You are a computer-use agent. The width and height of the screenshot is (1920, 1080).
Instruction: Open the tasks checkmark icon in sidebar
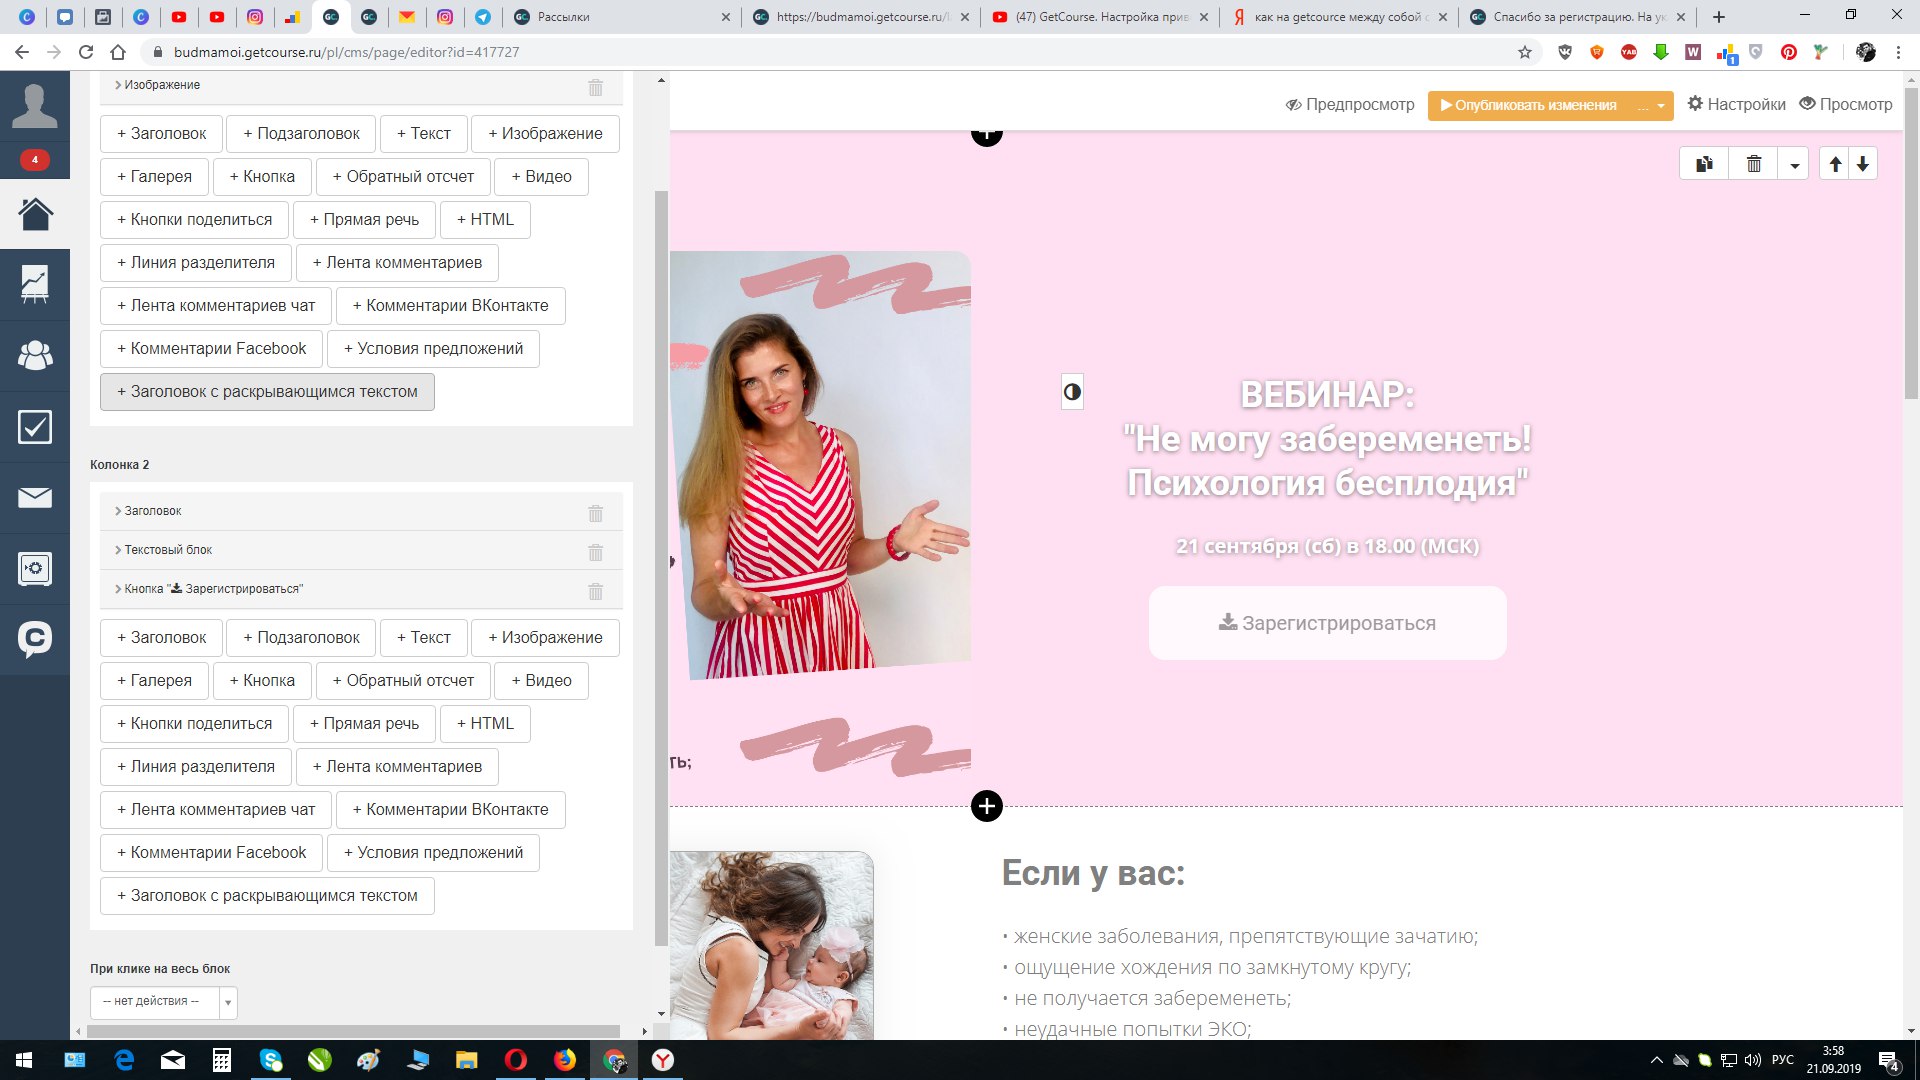pos(35,427)
